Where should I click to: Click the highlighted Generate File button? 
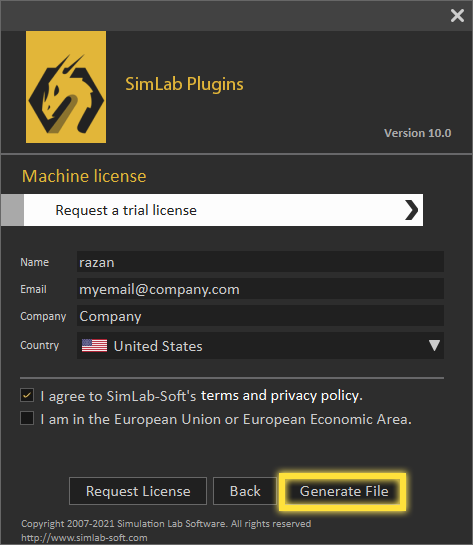(343, 491)
